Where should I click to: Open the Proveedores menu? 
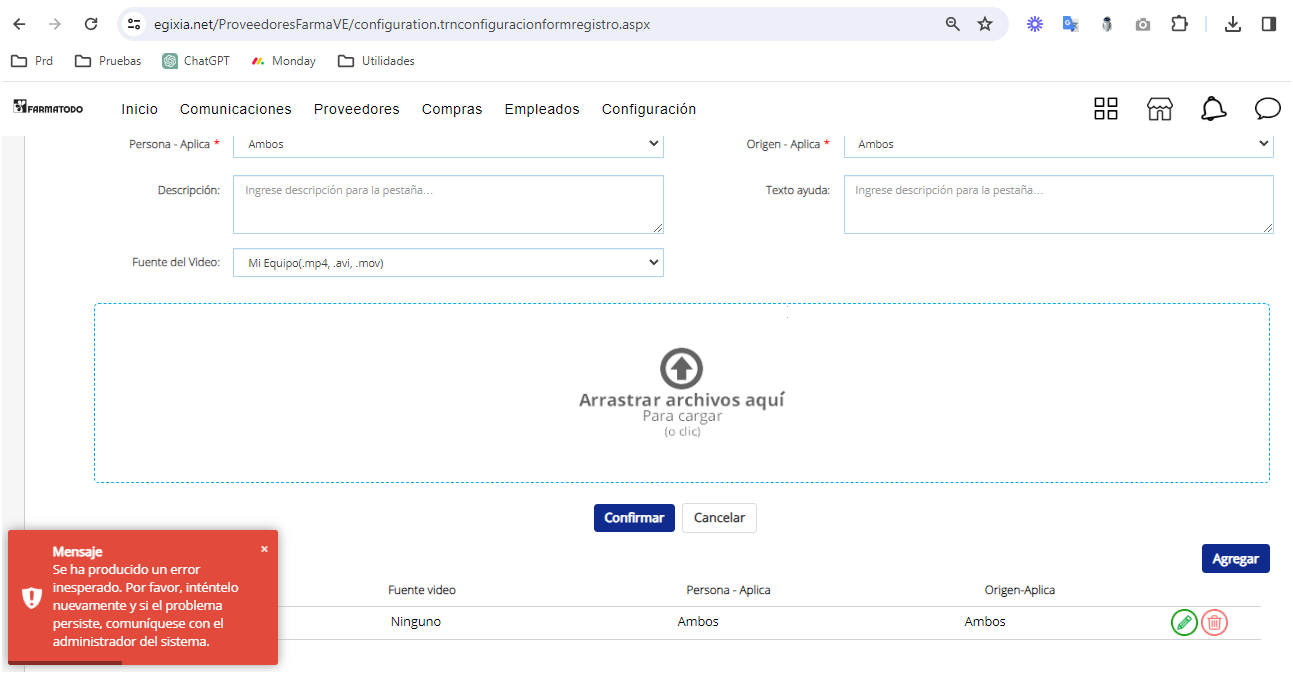356,109
